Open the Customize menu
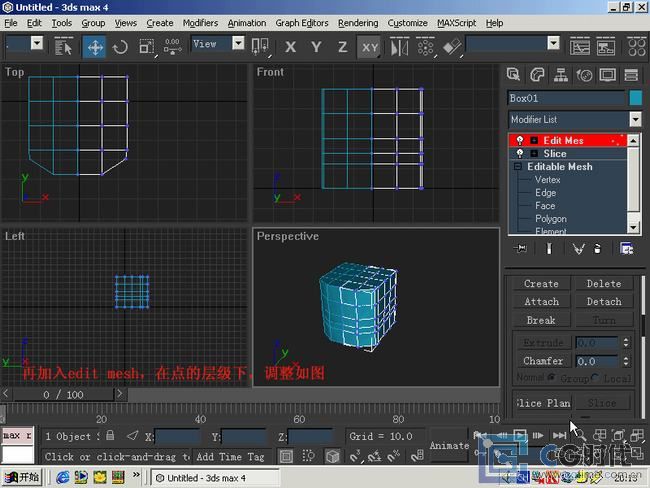The image size is (650, 488). point(407,23)
